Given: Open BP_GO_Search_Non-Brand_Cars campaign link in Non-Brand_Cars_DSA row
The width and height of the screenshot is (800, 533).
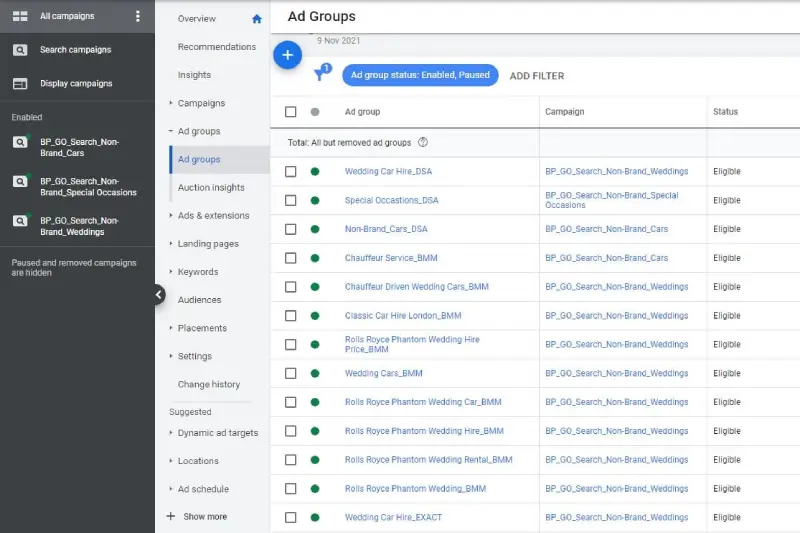Looking at the screenshot, I should click(606, 229).
